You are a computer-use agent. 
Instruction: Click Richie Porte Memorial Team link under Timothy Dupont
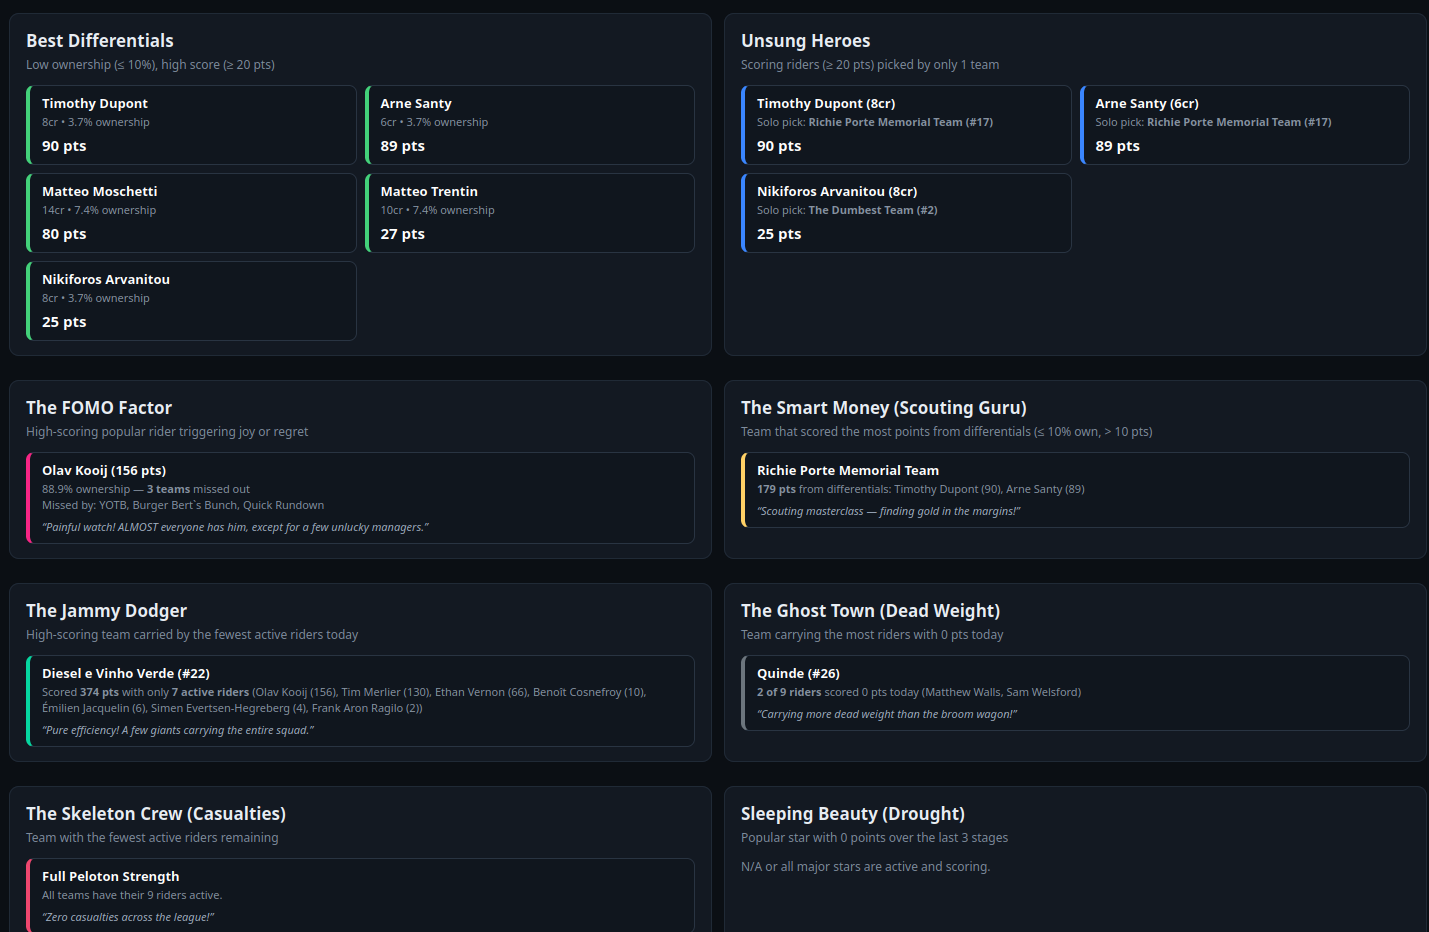900,122
